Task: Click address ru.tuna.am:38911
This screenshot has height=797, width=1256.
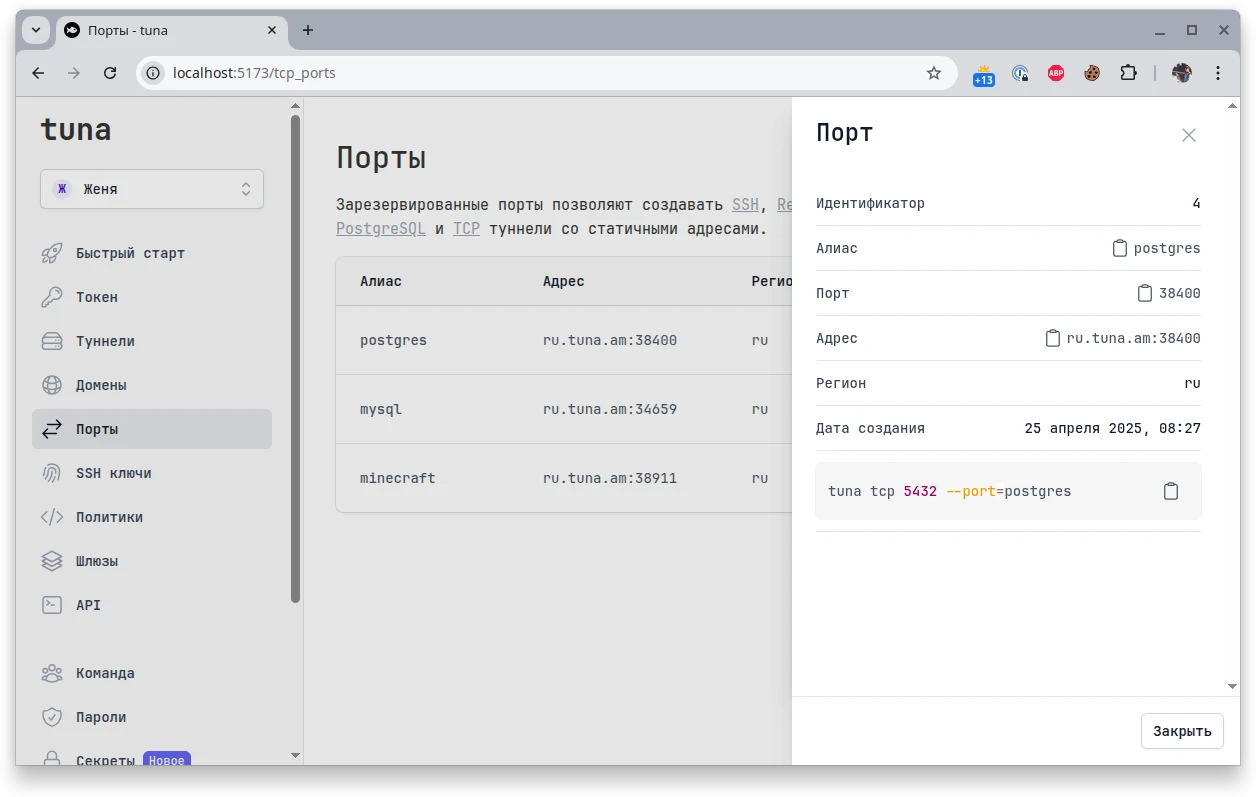Action: 610,478
